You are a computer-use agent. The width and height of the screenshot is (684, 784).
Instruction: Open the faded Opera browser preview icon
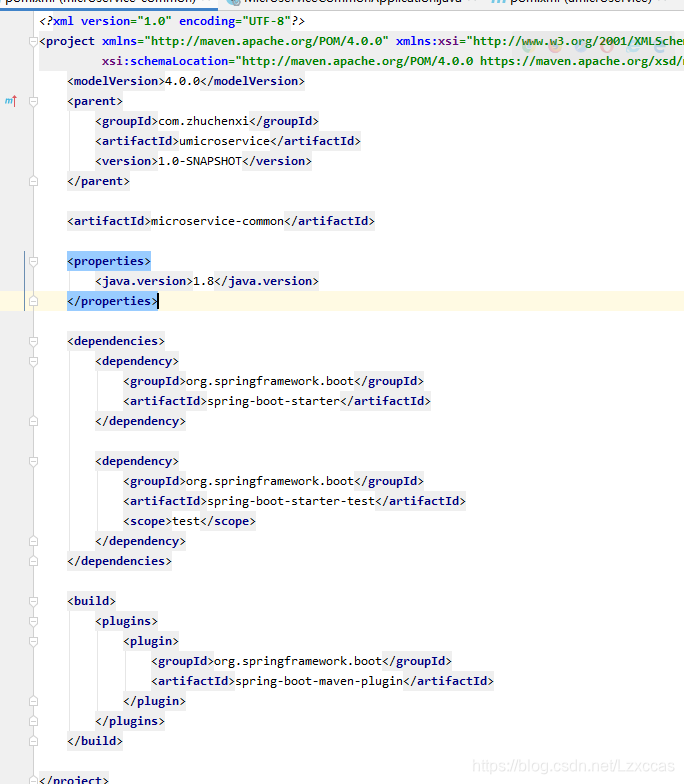[x=607, y=47]
